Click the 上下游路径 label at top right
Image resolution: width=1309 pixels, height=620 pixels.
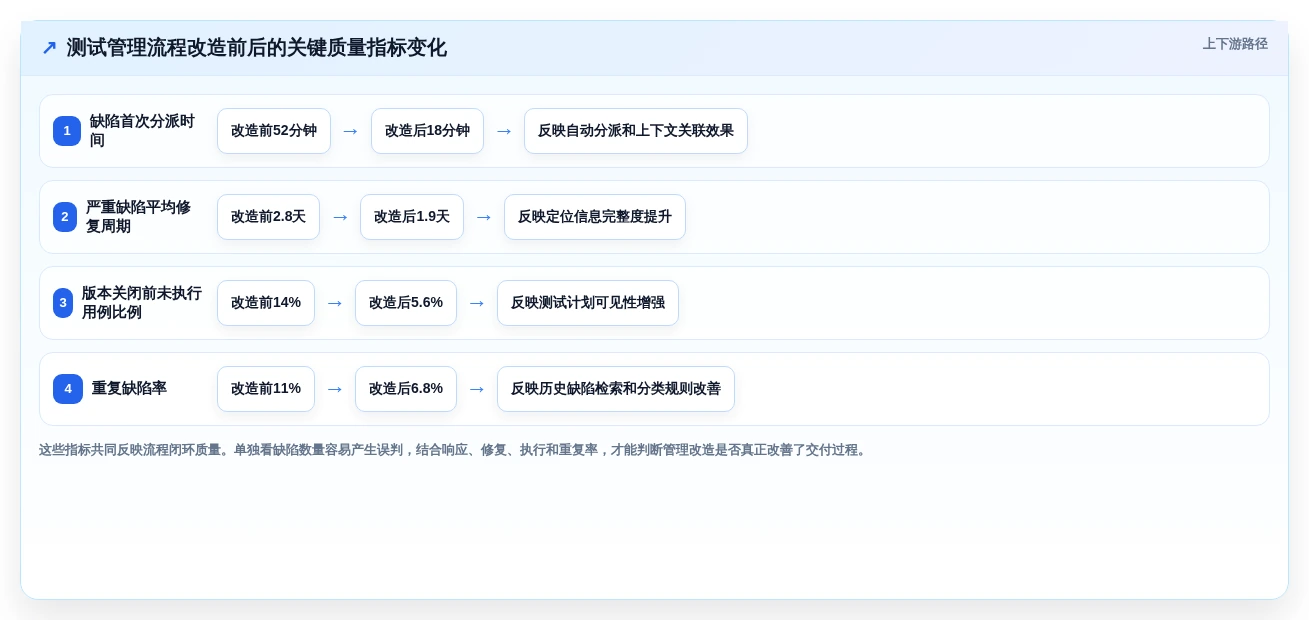tap(1235, 44)
